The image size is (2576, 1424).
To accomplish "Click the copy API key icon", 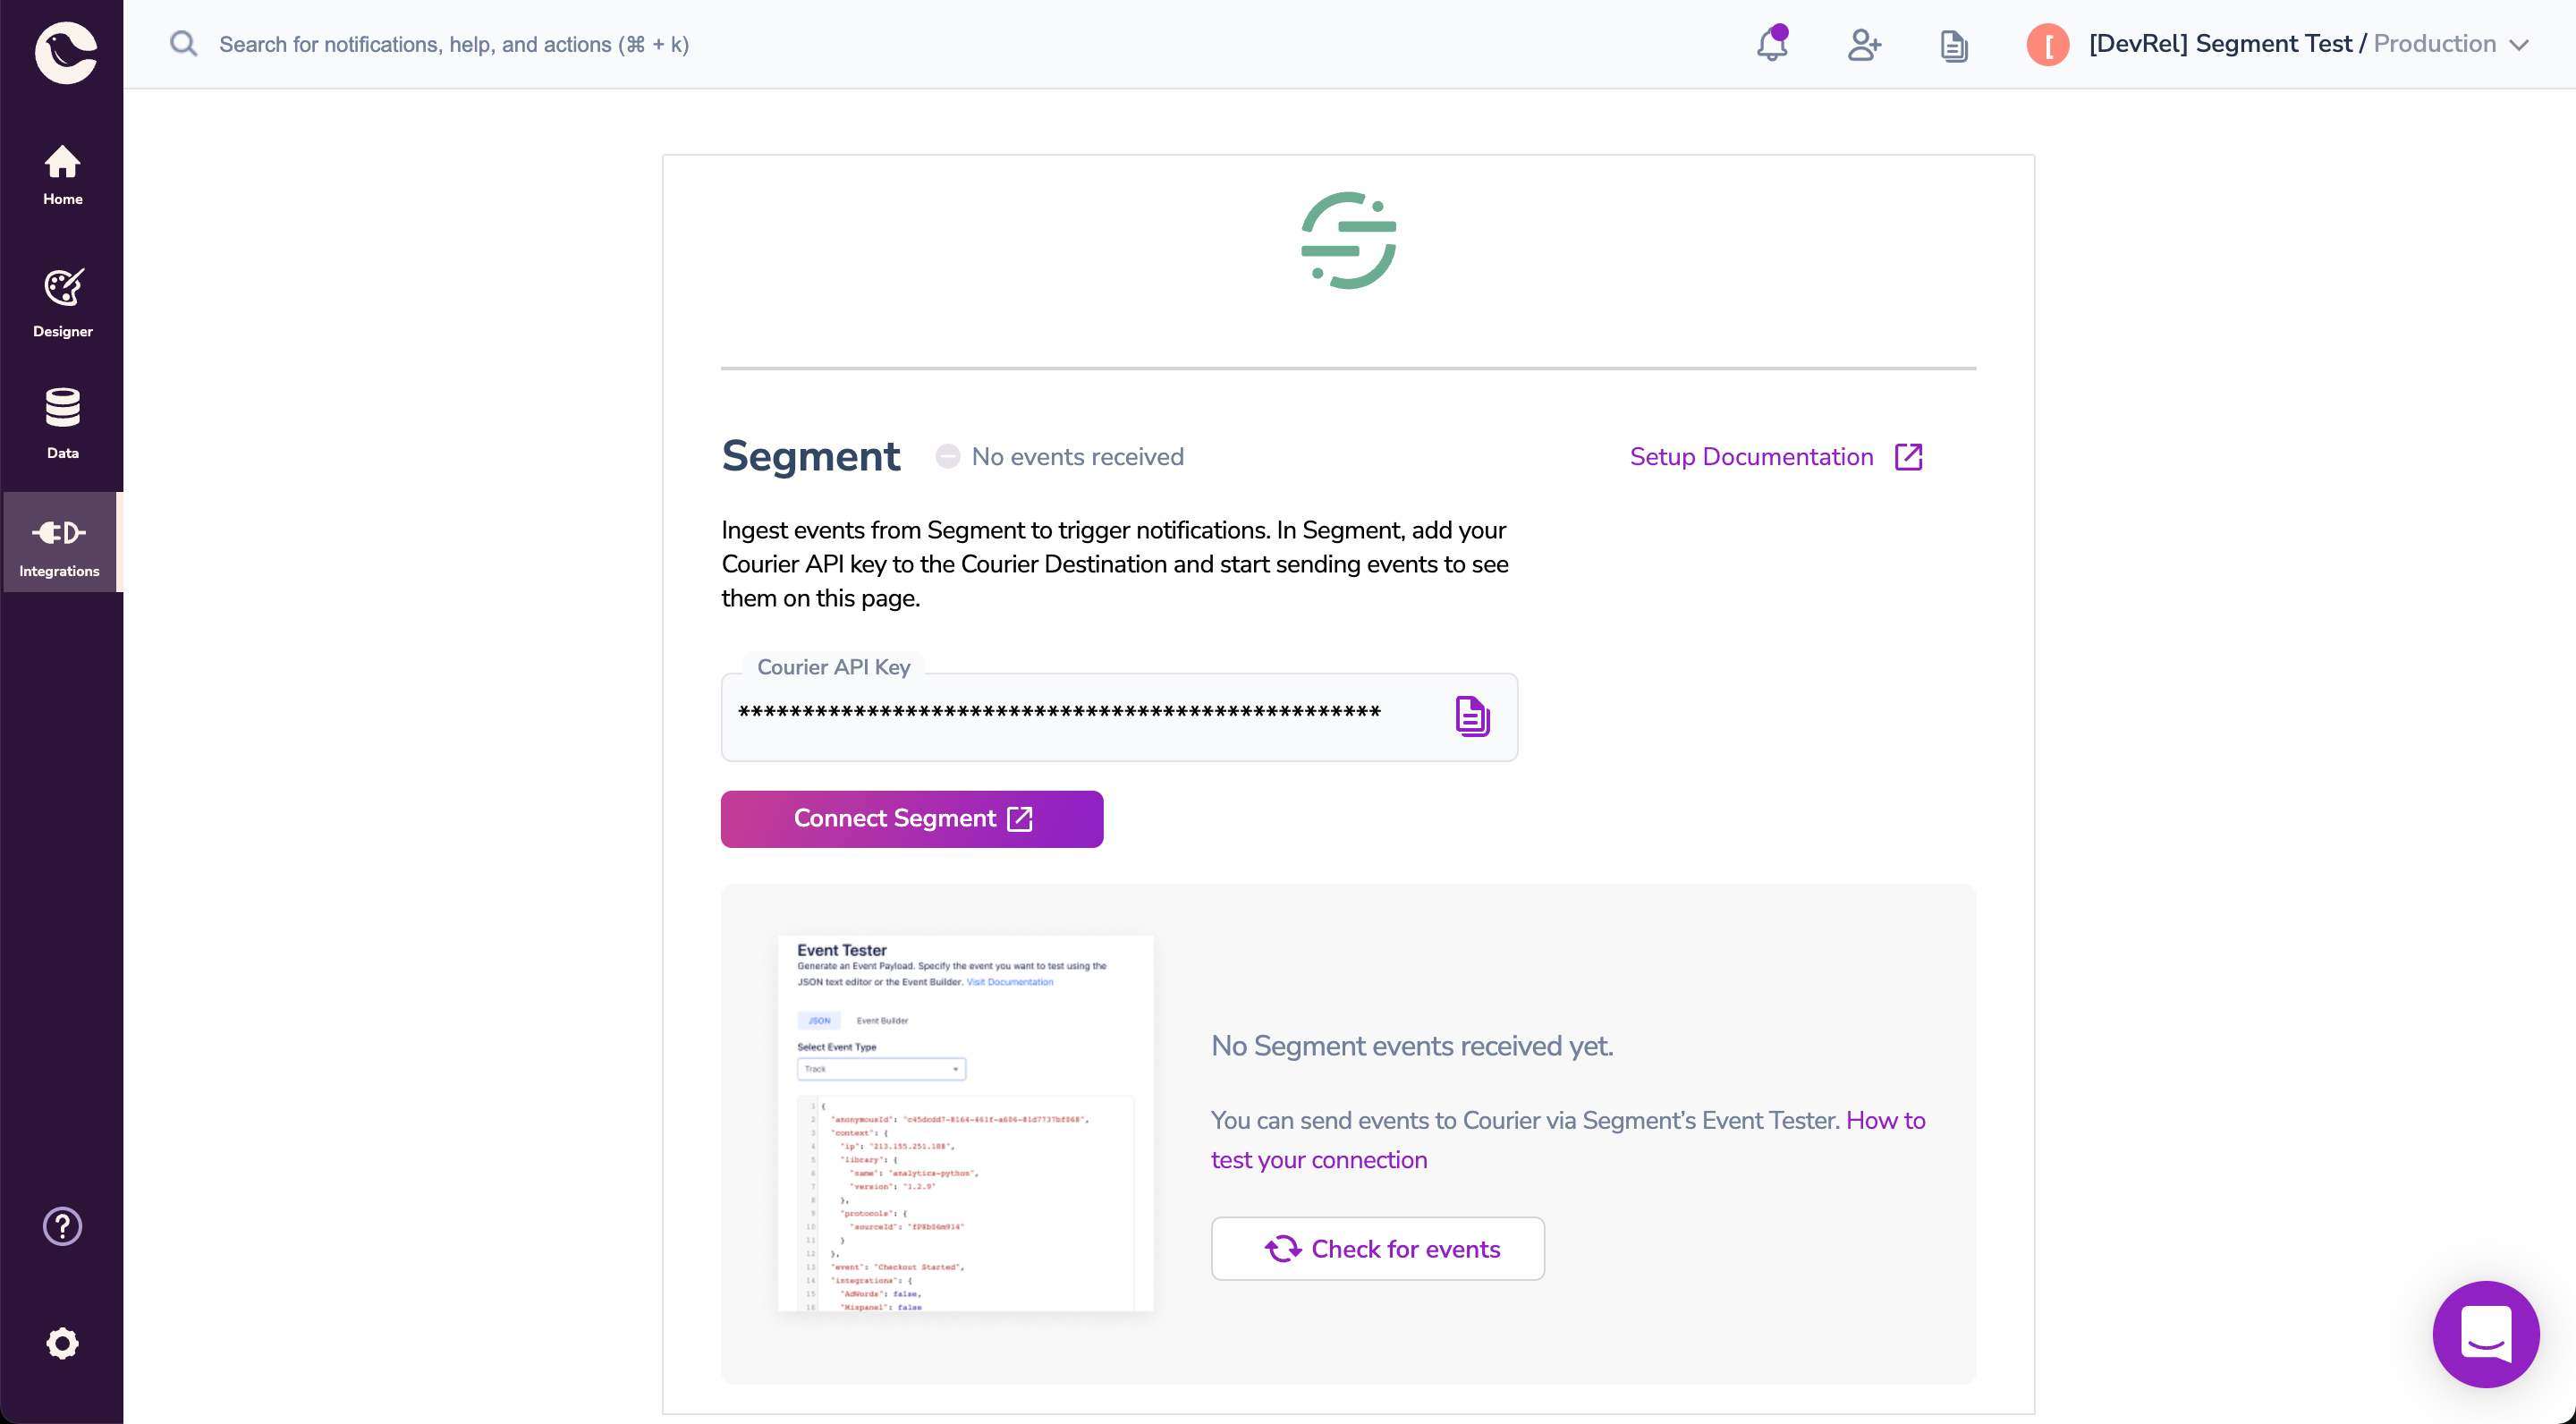I will pyautogui.click(x=1470, y=716).
